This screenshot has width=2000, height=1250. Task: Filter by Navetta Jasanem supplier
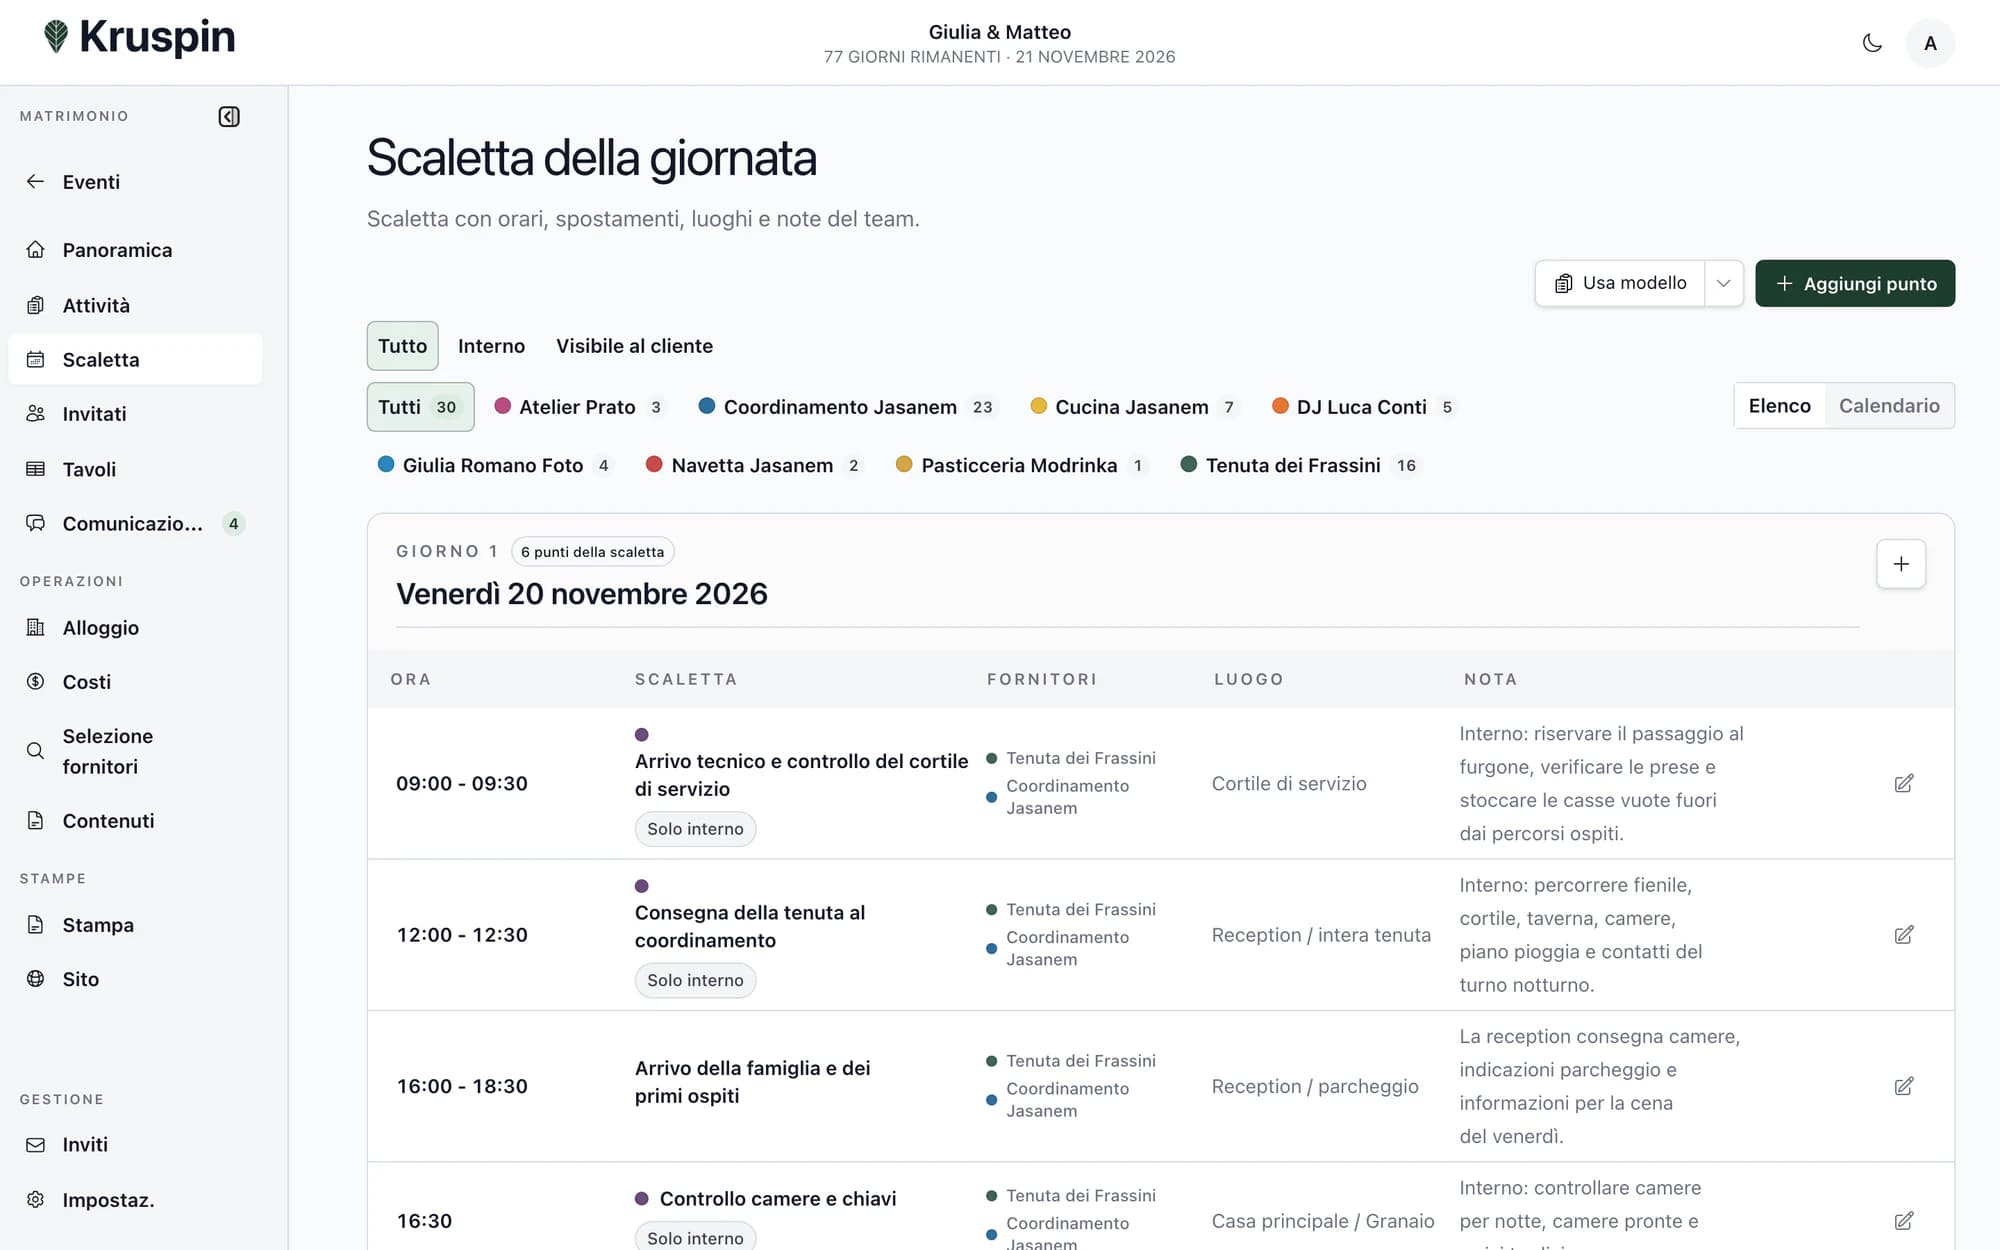pos(753,465)
